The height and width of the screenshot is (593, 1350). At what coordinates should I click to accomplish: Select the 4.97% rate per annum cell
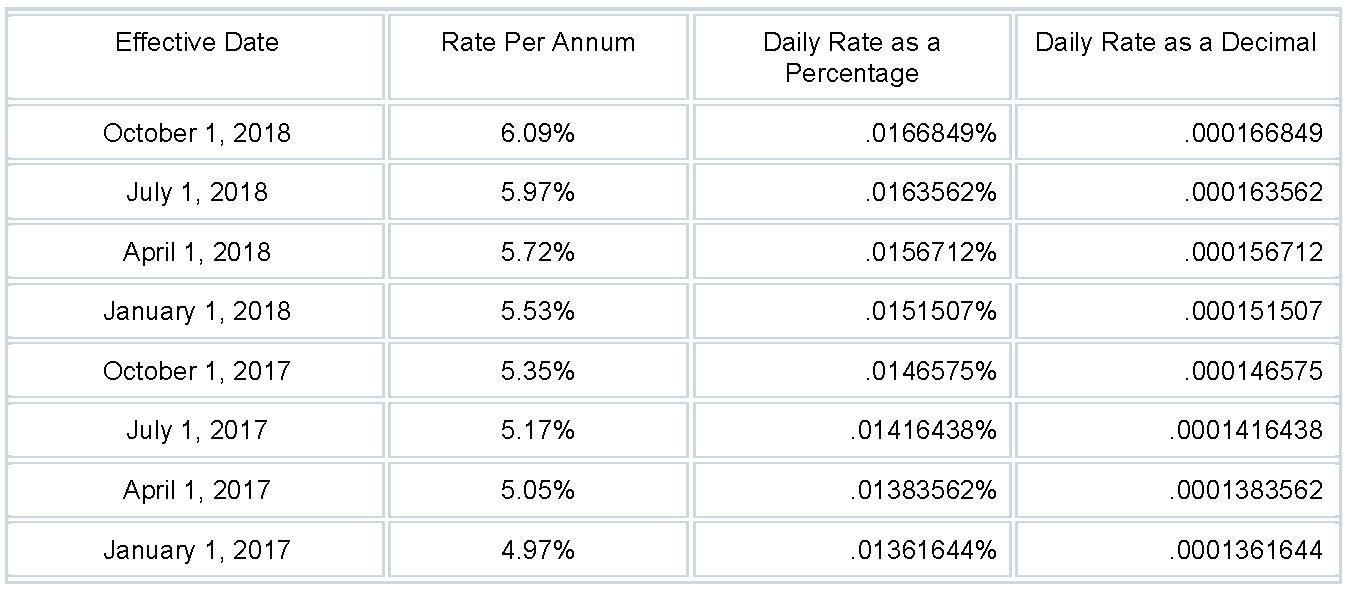tap(538, 549)
